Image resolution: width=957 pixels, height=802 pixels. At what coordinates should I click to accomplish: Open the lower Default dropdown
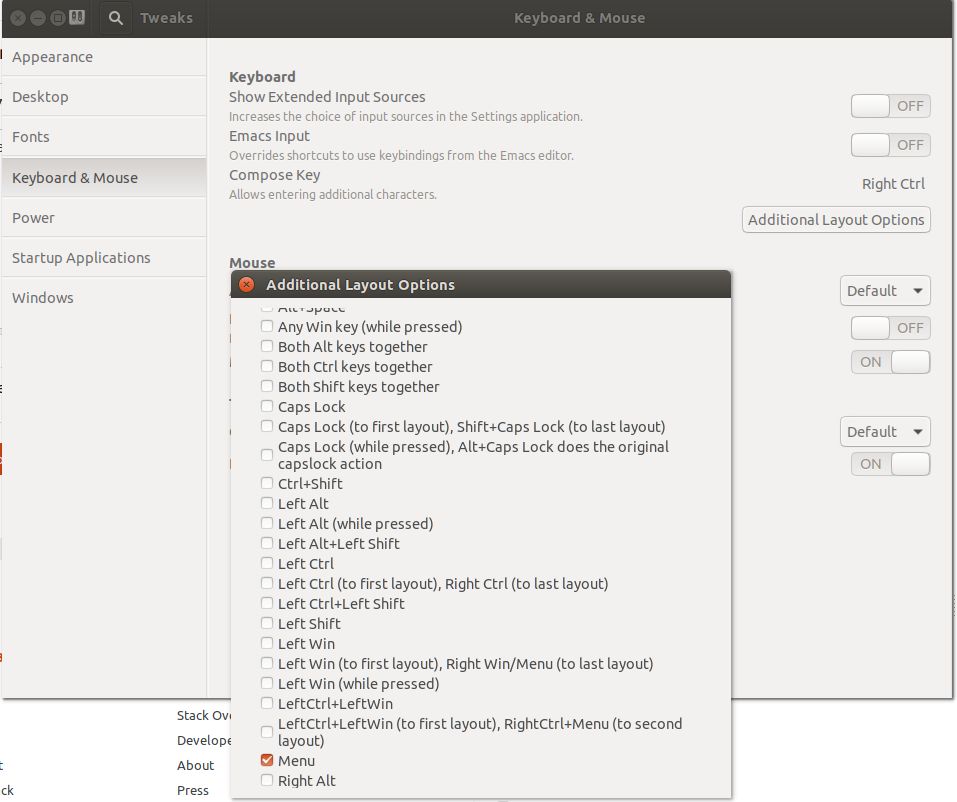[x=885, y=432]
